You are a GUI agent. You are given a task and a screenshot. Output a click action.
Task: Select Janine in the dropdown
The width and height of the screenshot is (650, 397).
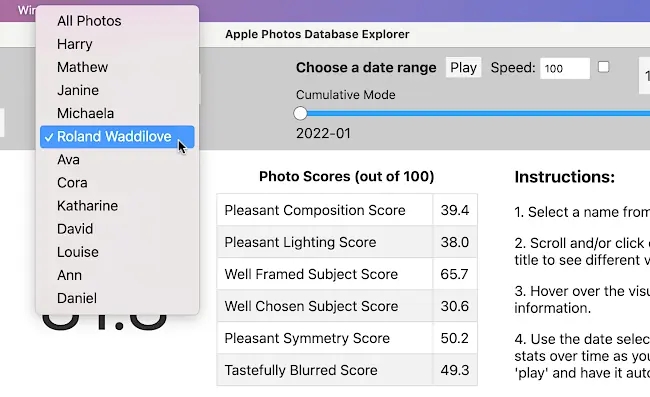[117, 90]
